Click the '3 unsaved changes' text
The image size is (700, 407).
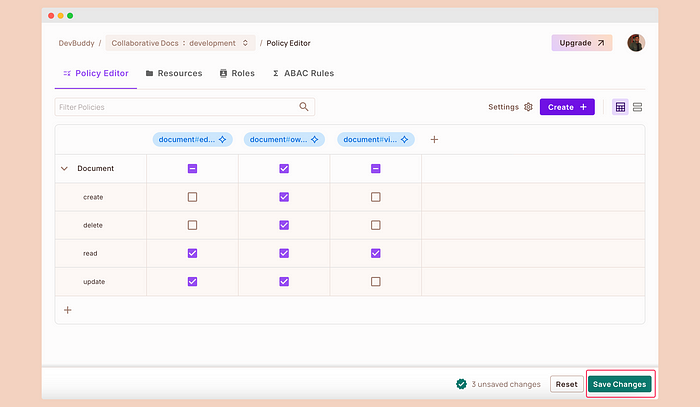pyautogui.click(x=506, y=384)
